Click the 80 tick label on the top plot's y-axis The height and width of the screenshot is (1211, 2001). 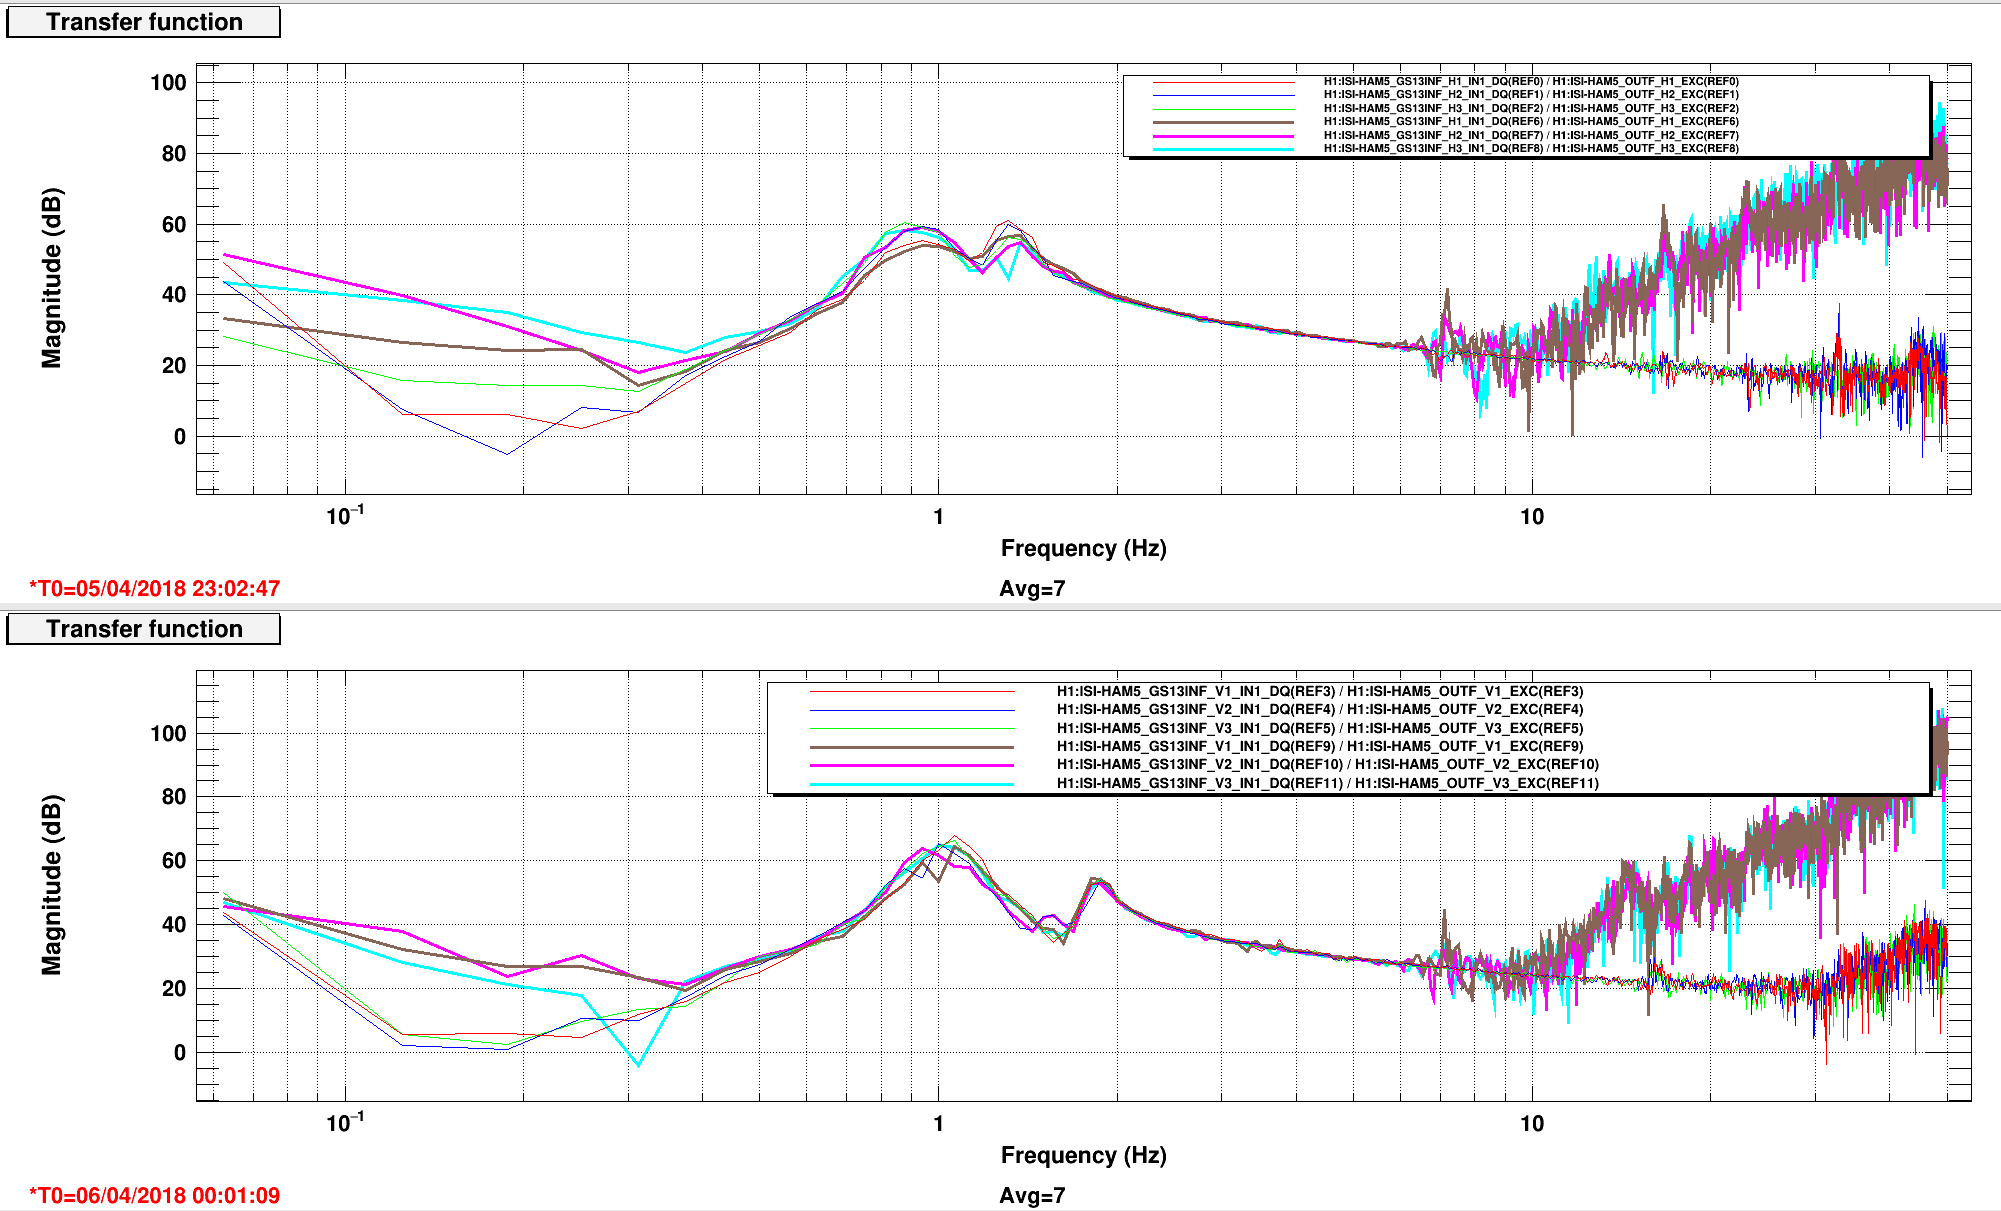pyautogui.click(x=174, y=154)
